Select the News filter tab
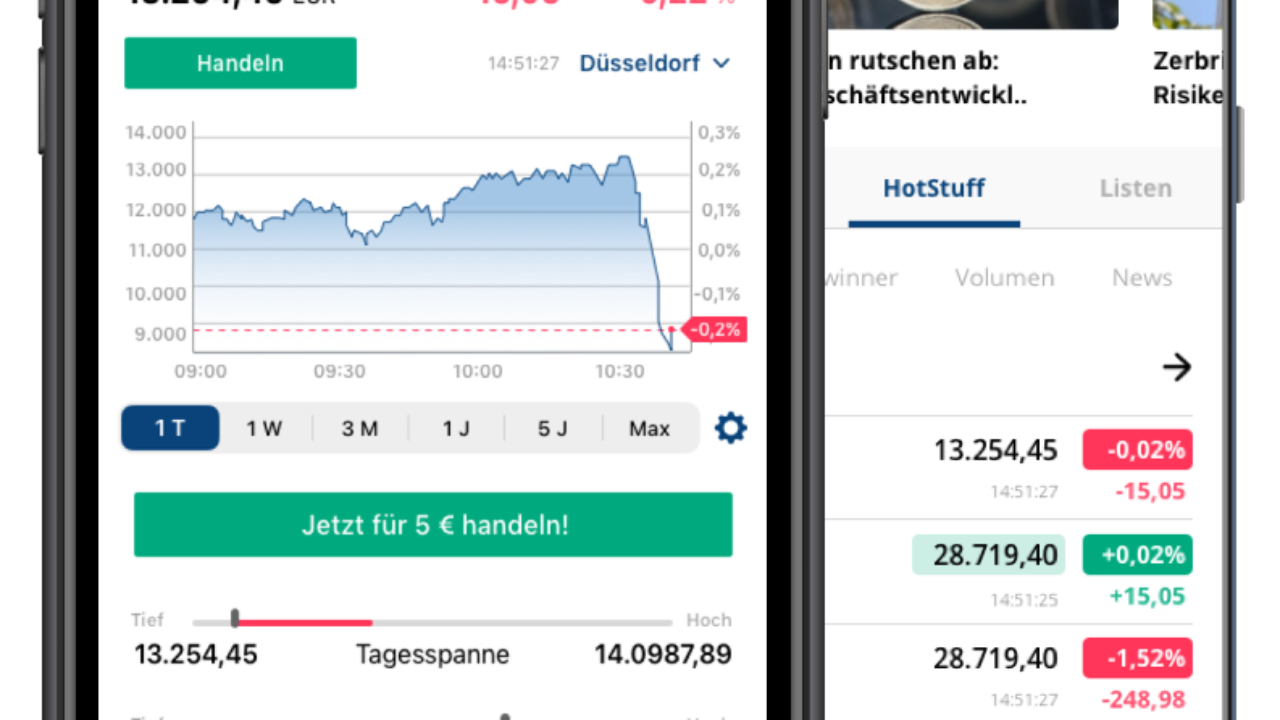 [1142, 278]
